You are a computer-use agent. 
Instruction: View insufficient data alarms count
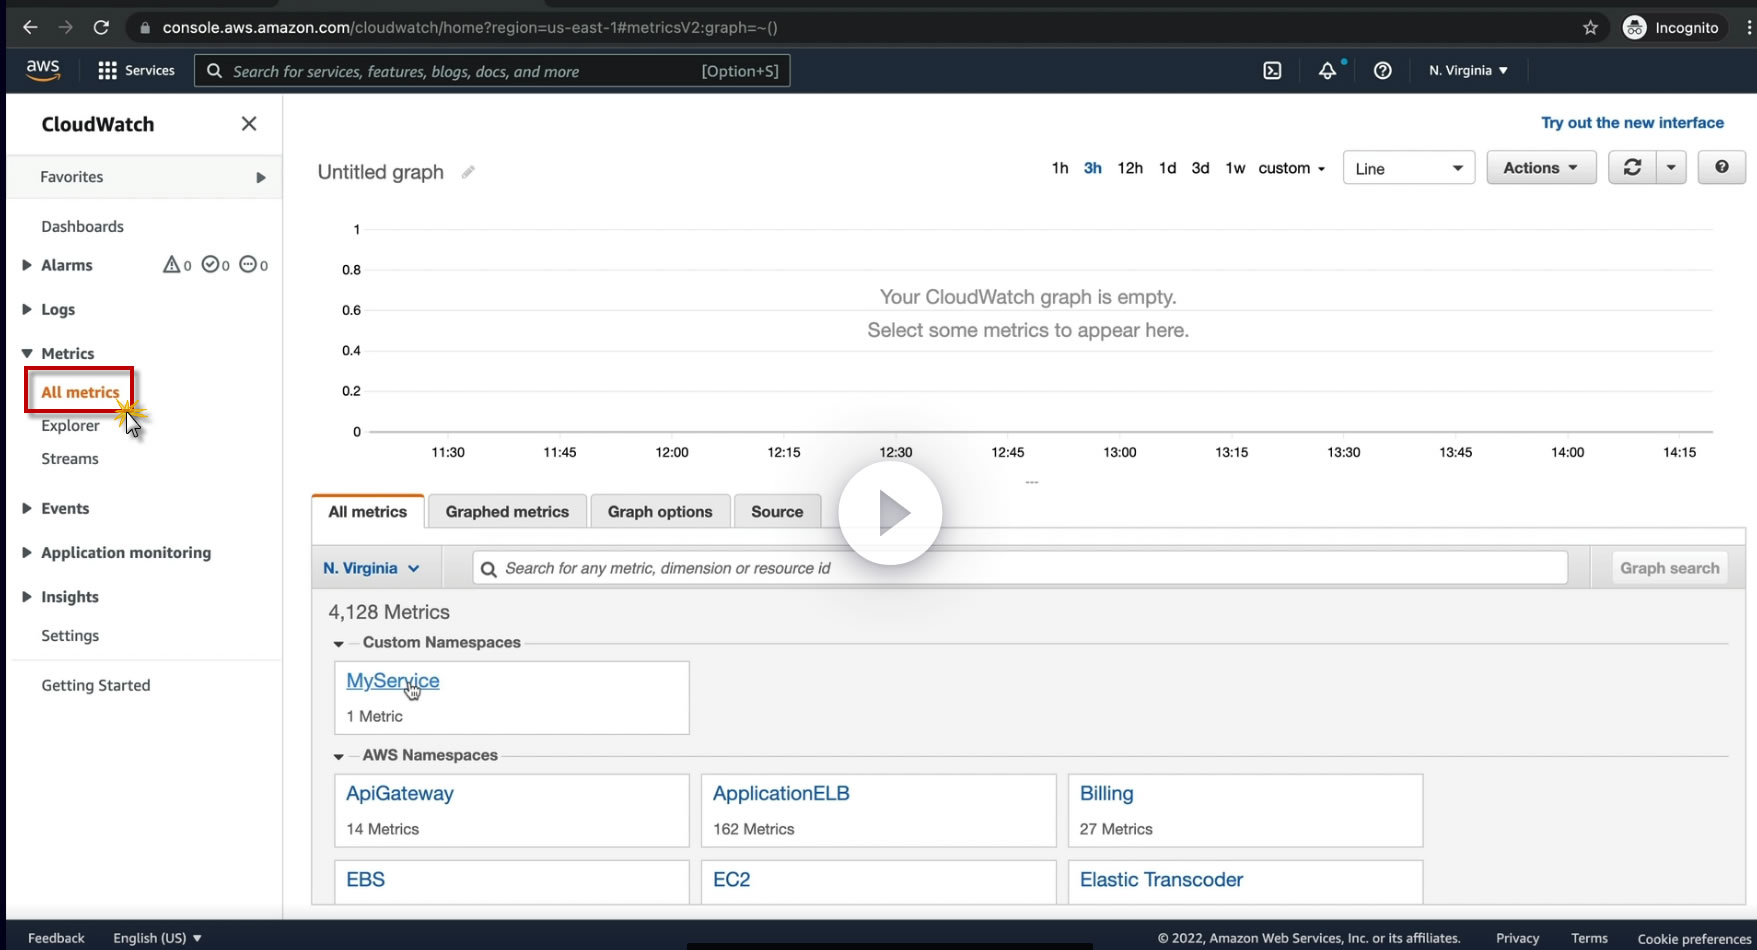click(254, 265)
